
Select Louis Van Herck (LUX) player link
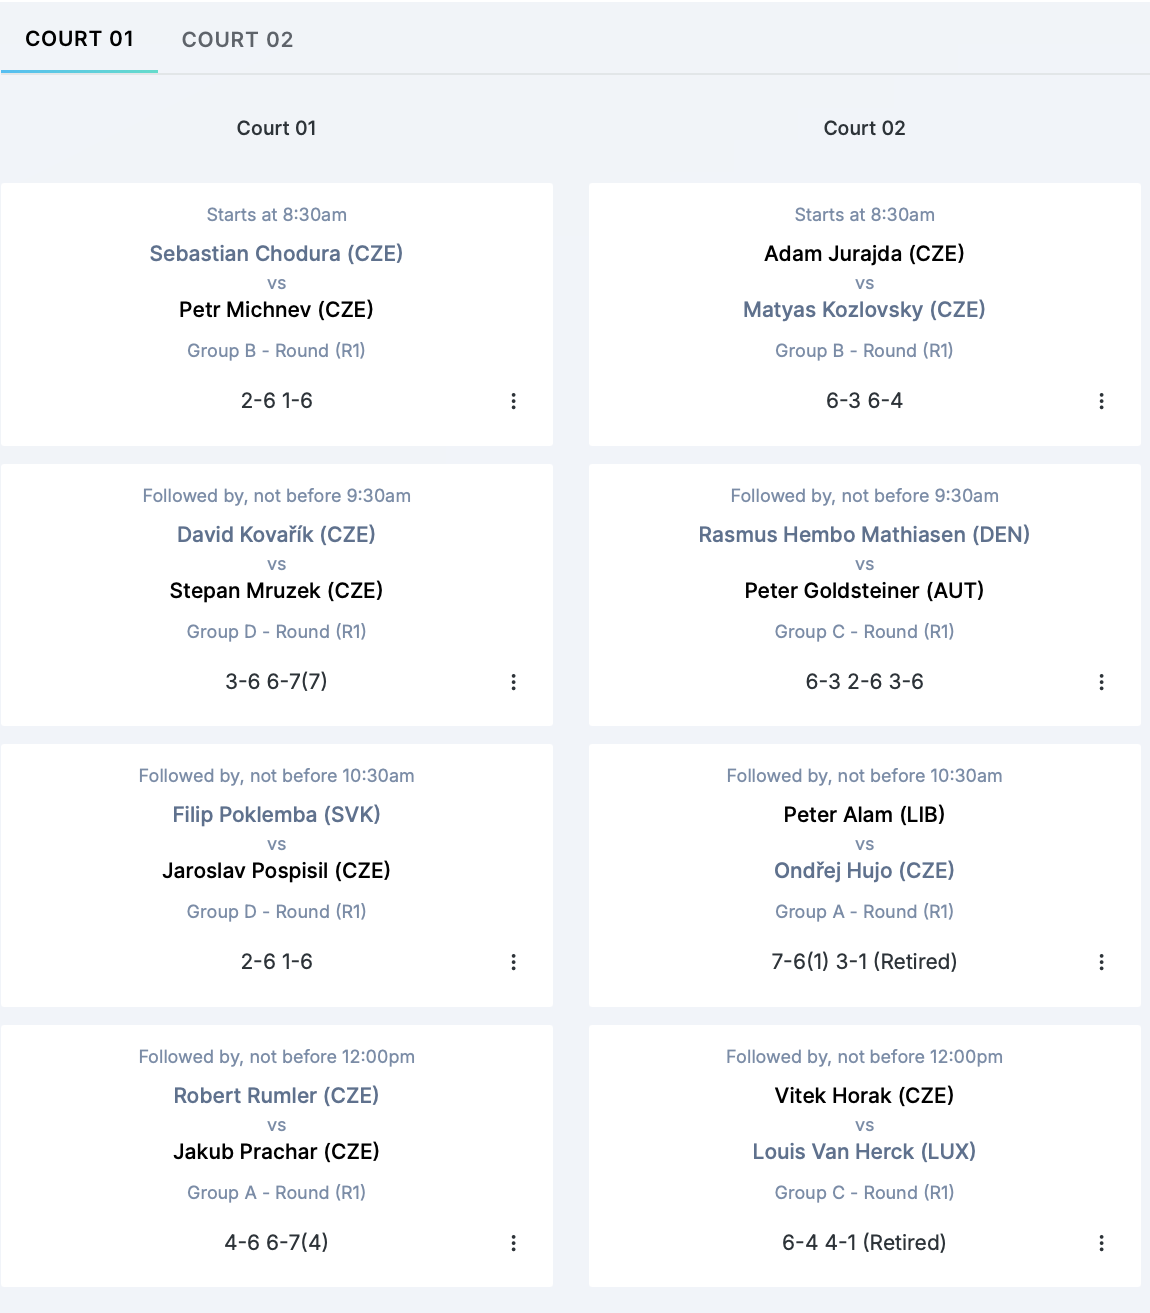pos(864,1152)
